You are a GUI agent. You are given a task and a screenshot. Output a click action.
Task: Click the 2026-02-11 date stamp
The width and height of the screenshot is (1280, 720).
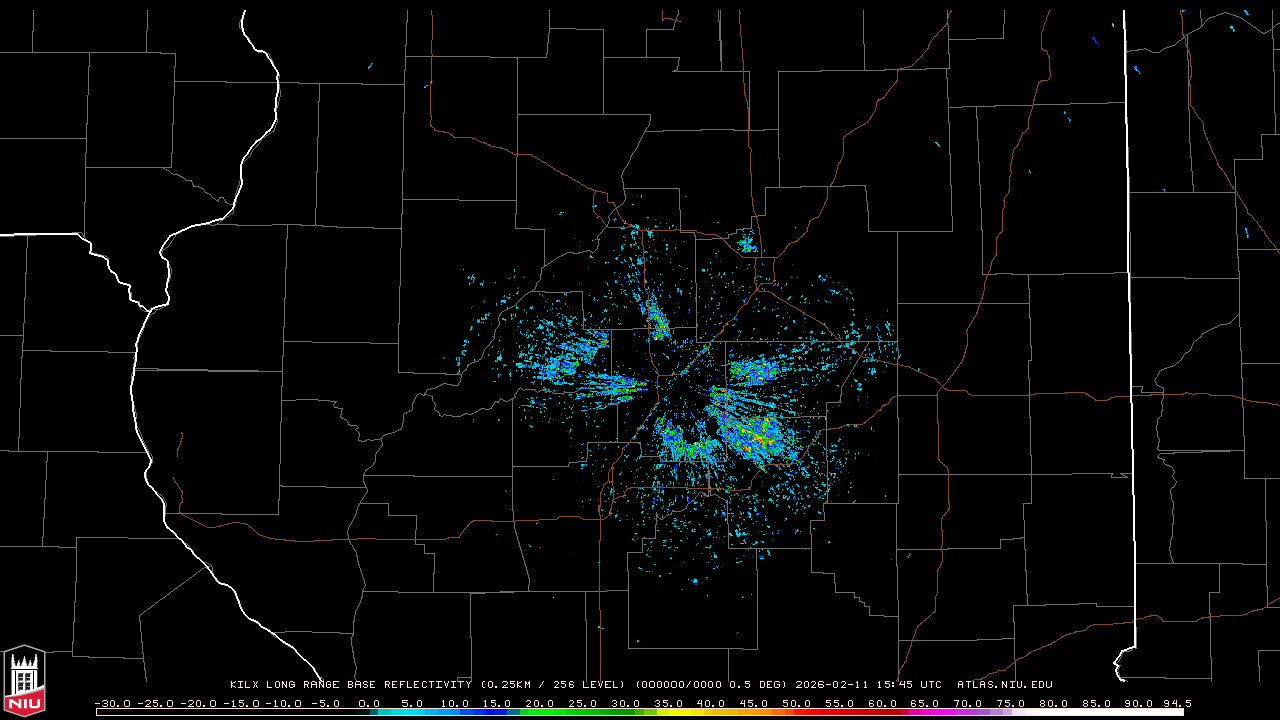tap(832, 685)
